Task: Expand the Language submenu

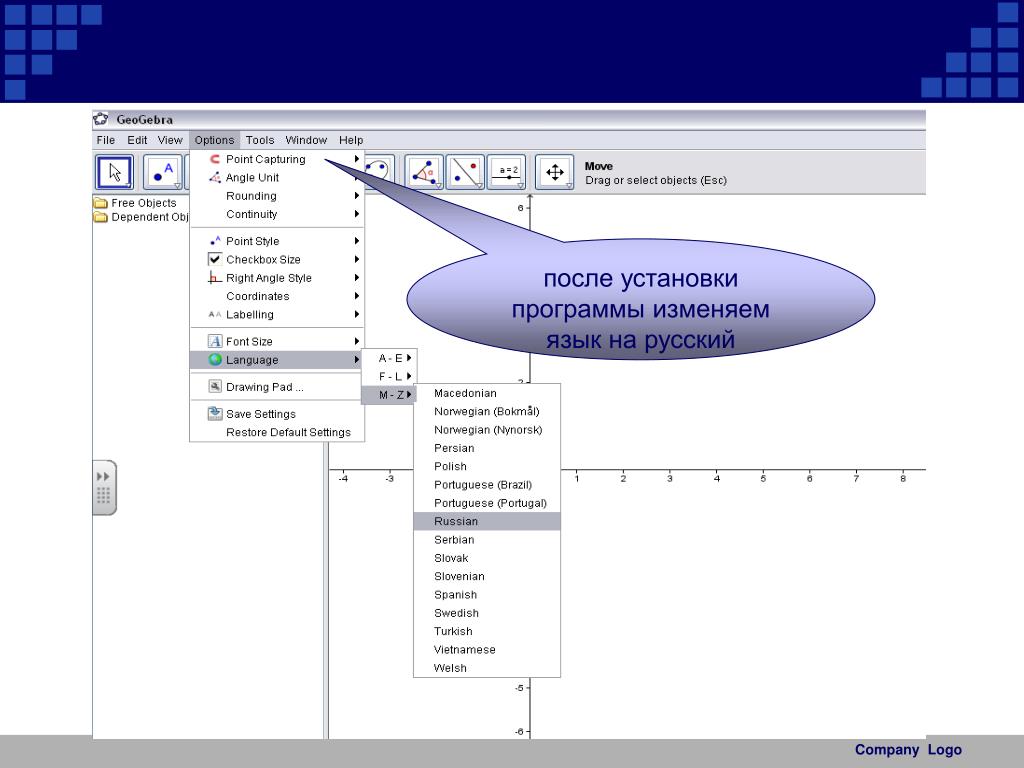Action: coord(277,359)
